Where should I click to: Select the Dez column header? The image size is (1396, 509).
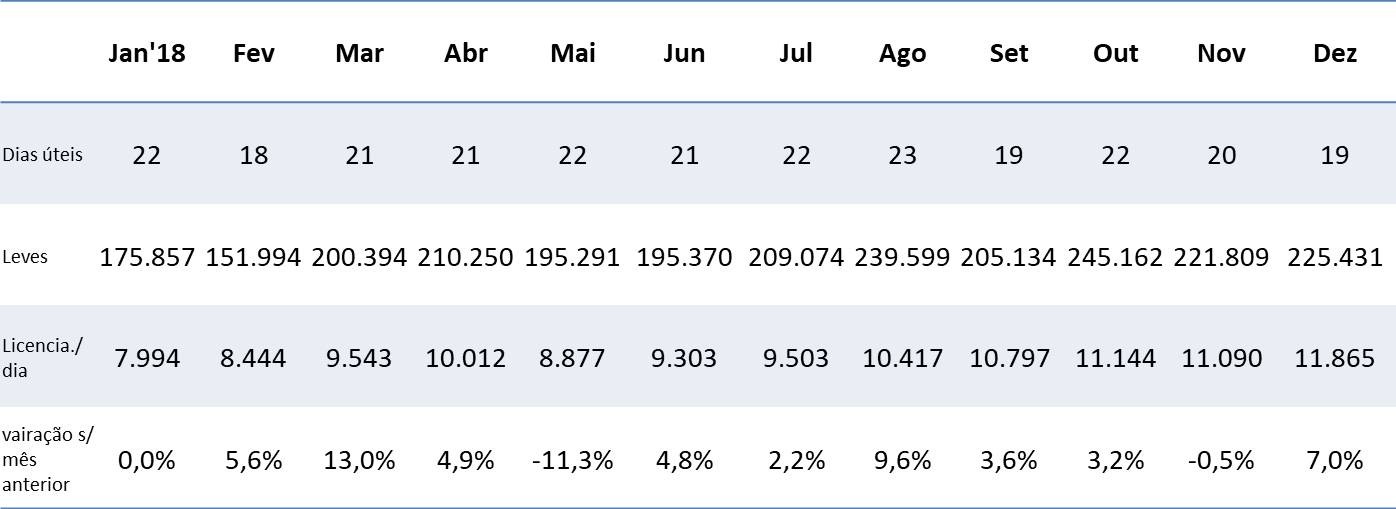pos(1335,54)
